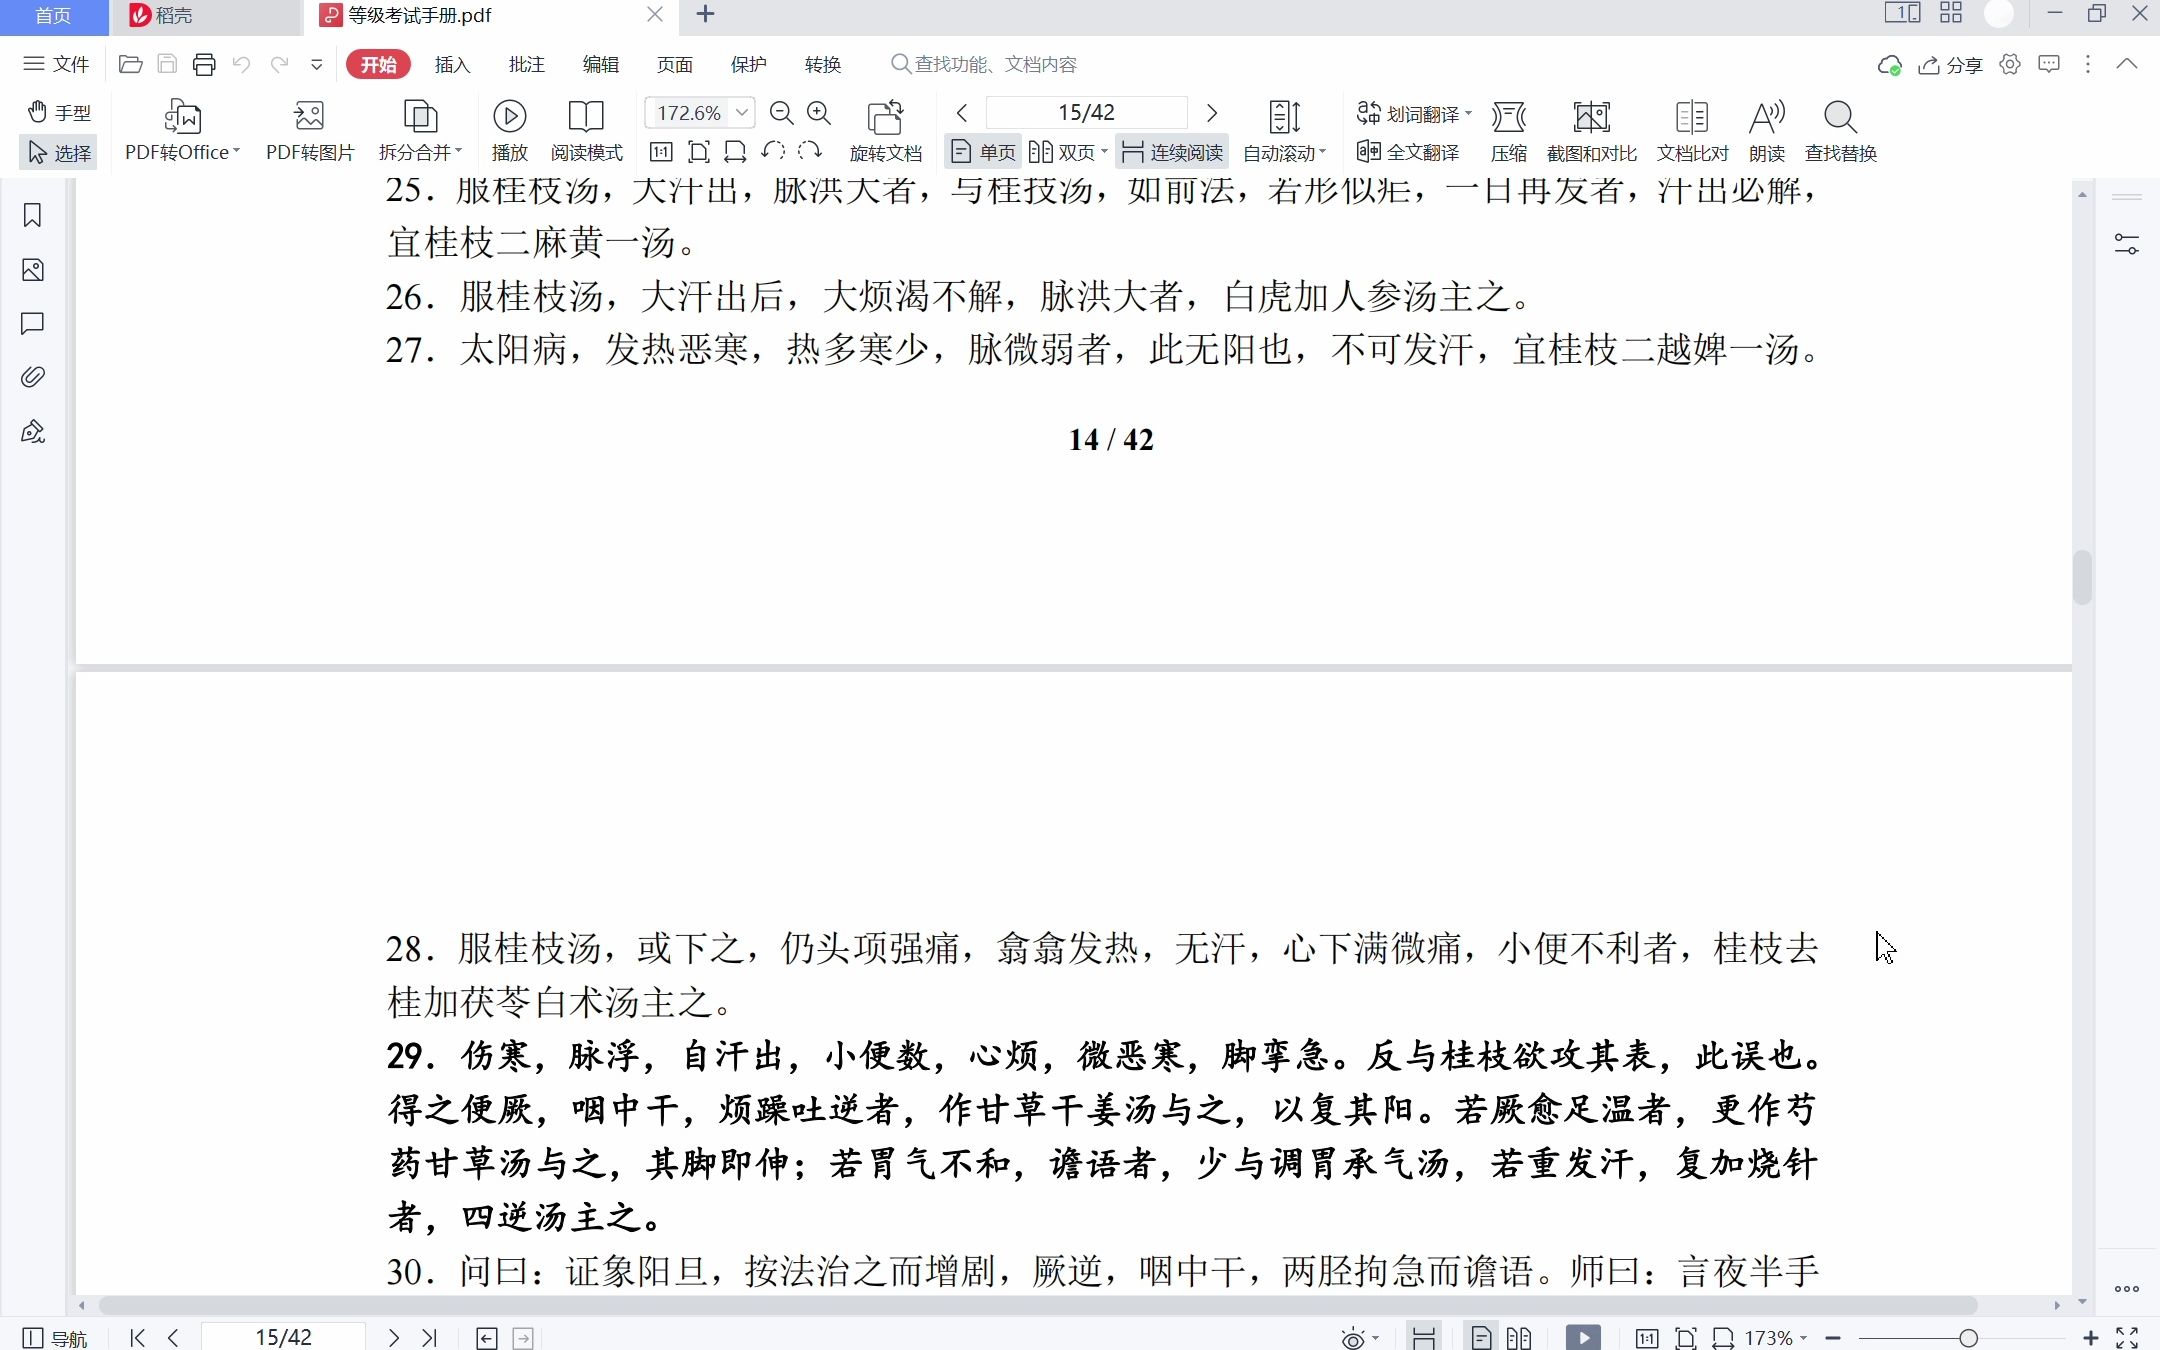Open the 自动滚动 auto-scroll dropdown
Image resolution: width=2160 pixels, height=1350 pixels.
(1284, 131)
